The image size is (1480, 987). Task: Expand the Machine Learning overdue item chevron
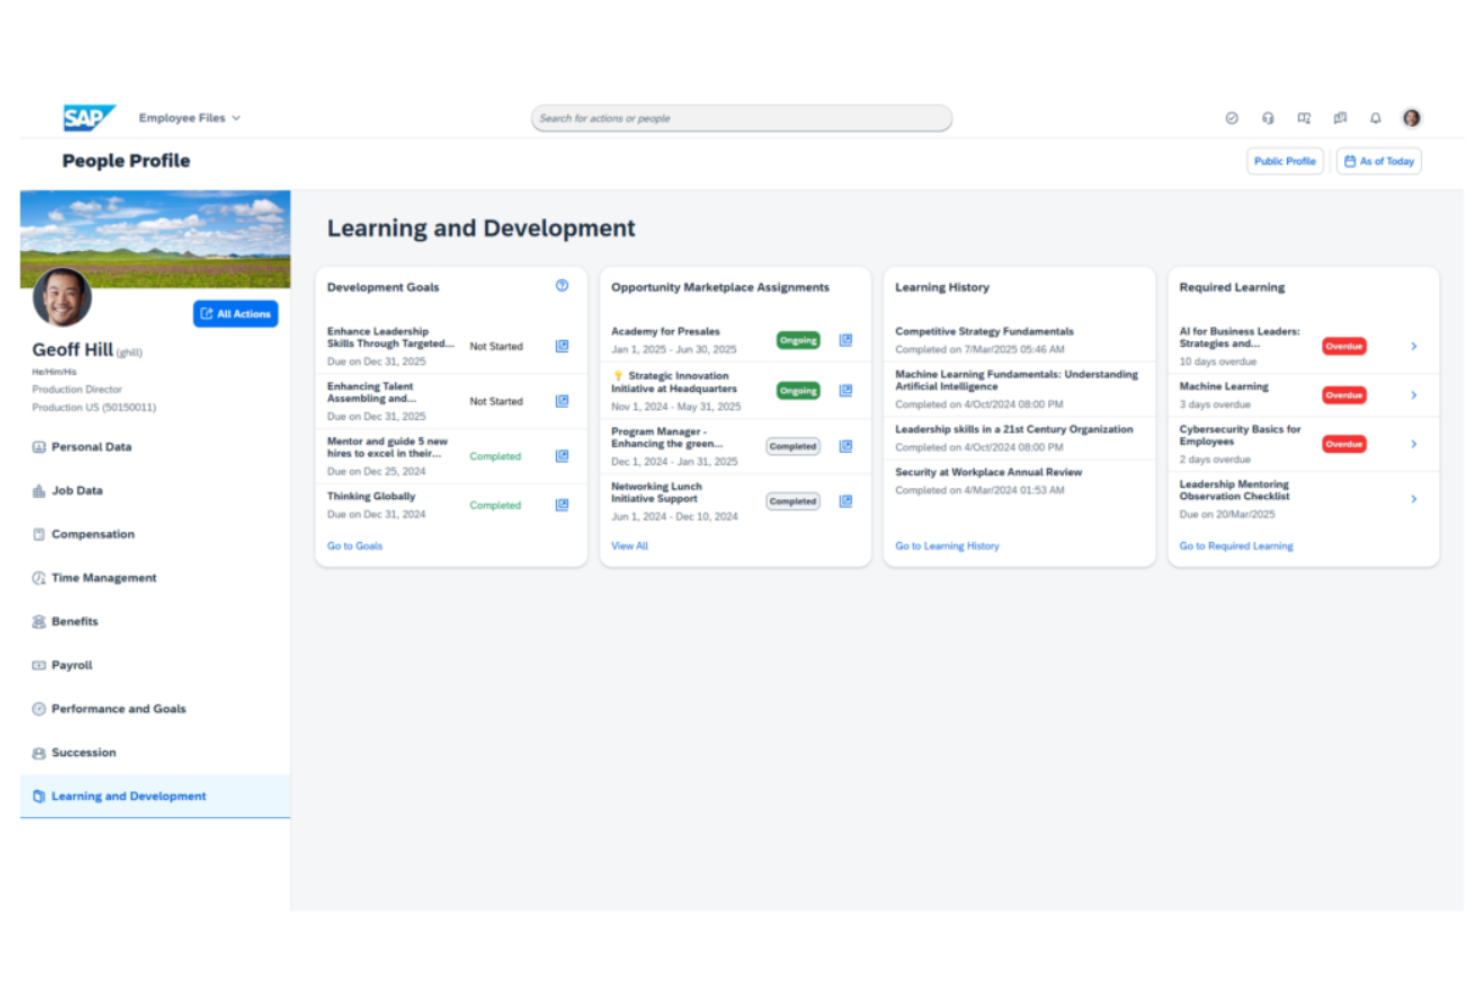(x=1414, y=394)
